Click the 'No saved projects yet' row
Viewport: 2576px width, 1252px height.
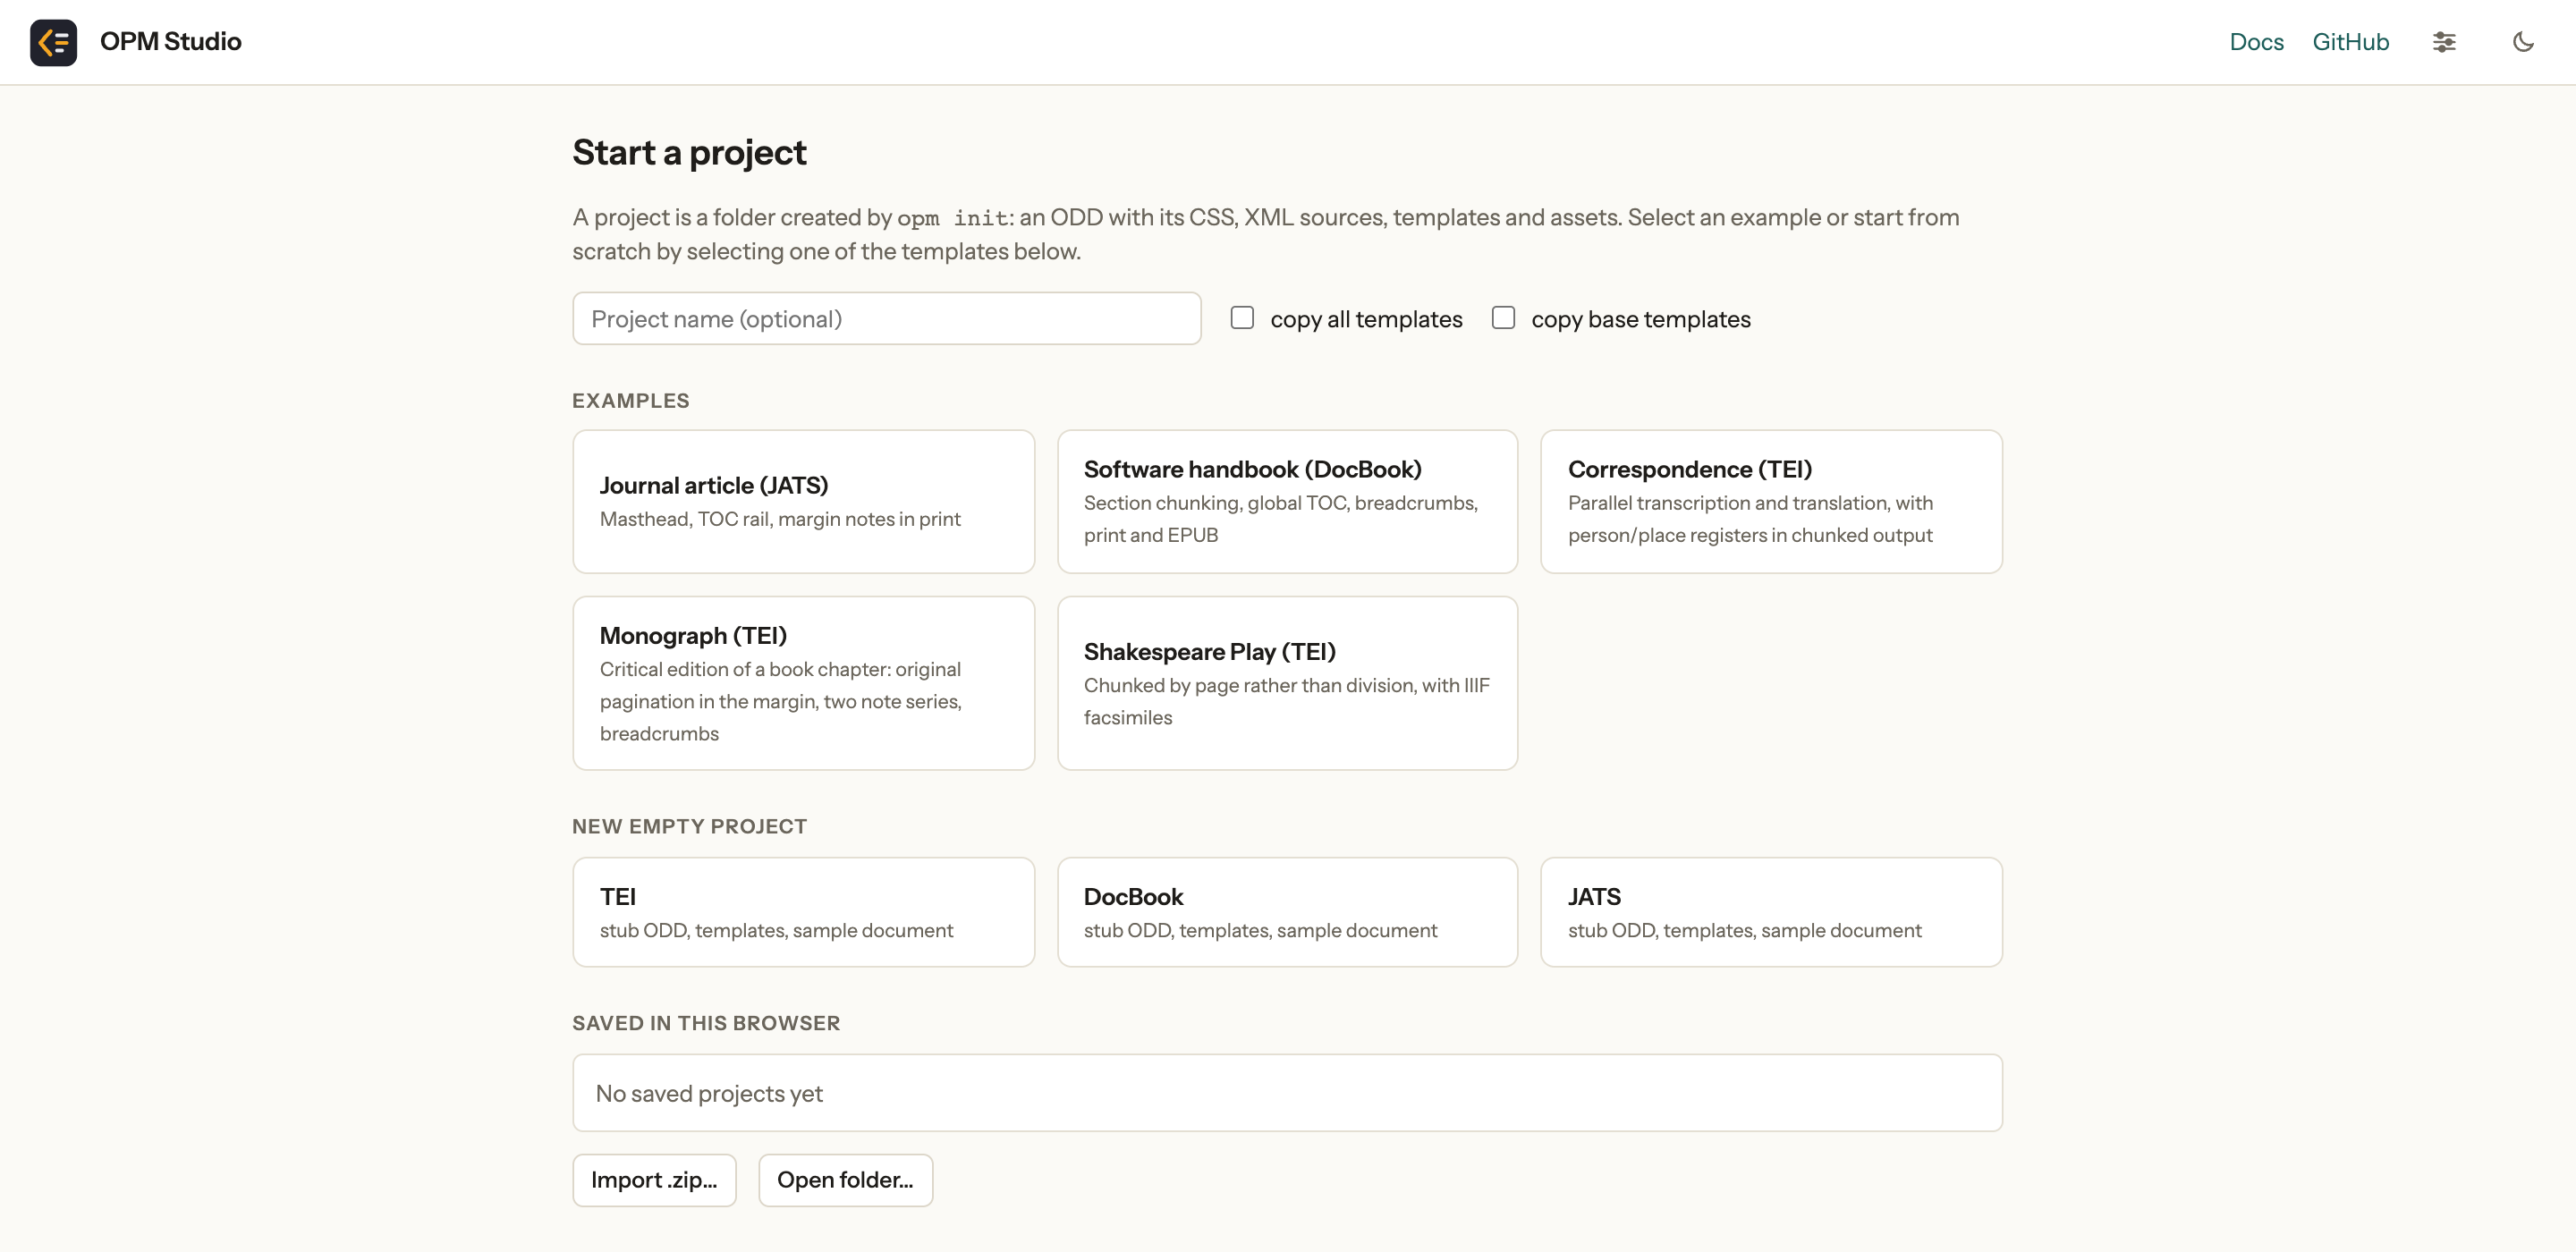pos(1287,1093)
